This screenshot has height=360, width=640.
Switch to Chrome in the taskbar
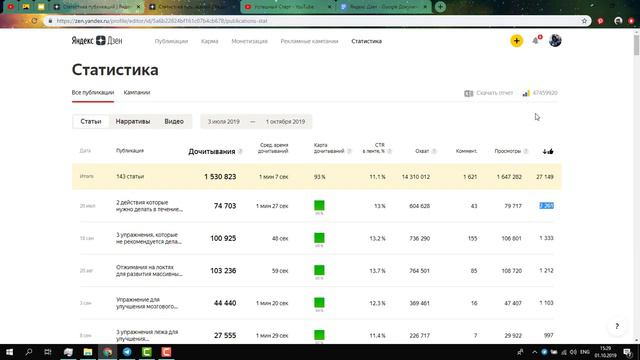pyautogui.click(x=107, y=352)
